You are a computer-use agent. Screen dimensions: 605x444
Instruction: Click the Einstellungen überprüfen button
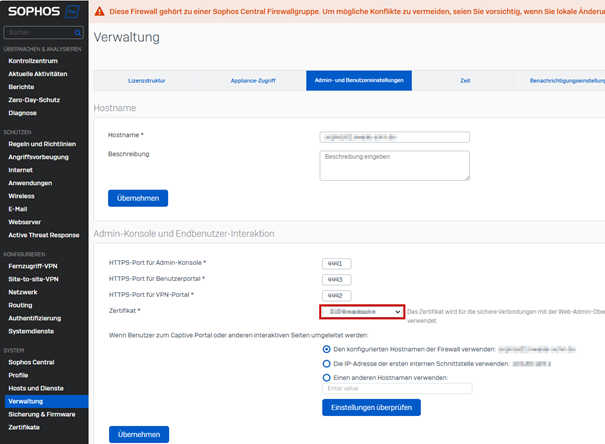pos(371,408)
